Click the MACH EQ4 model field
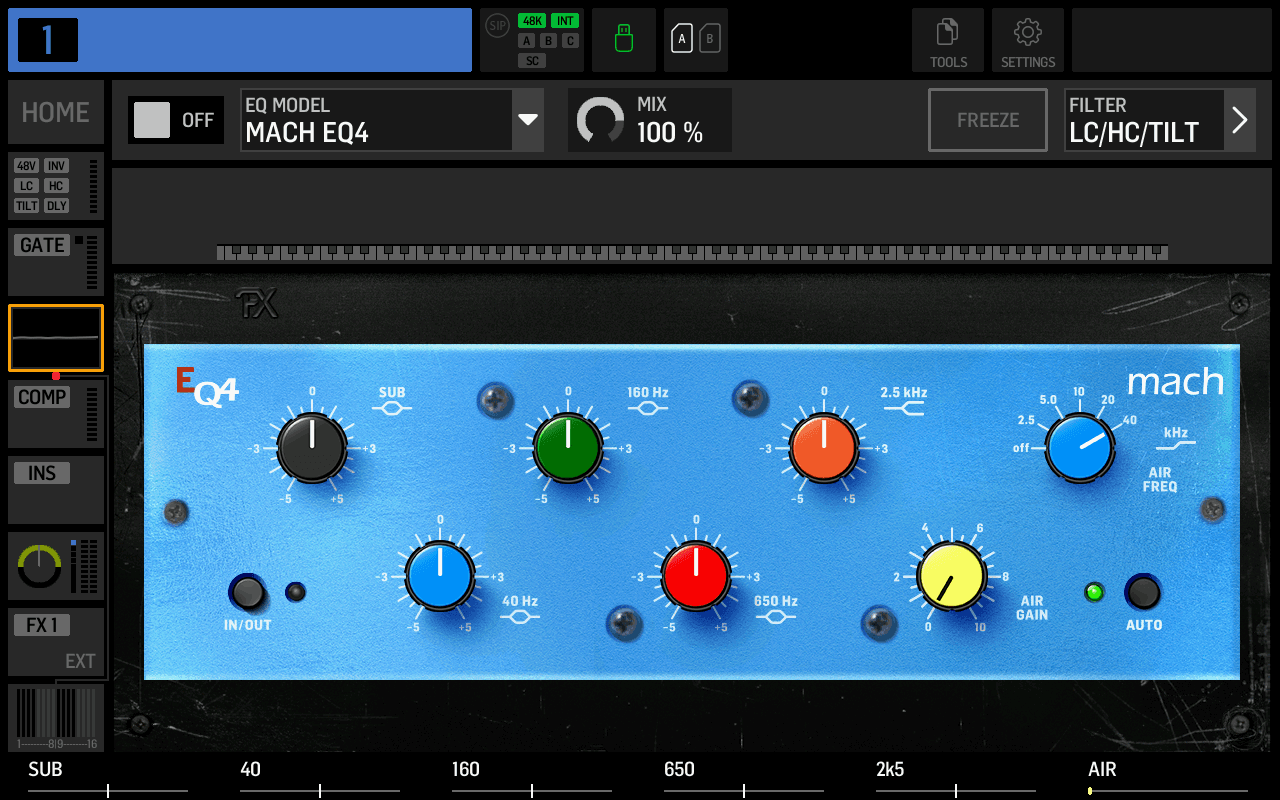 pyautogui.click(x=376, y=120)
